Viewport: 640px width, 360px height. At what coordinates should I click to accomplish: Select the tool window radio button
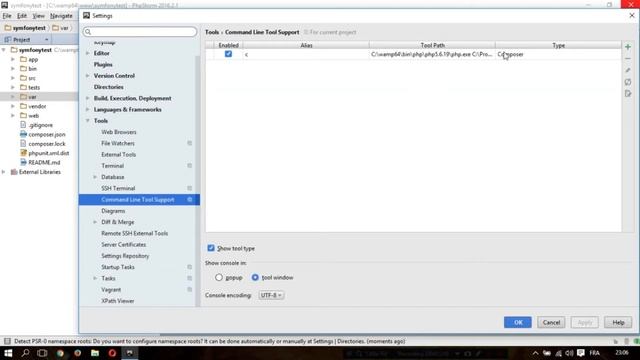point(255,278)
